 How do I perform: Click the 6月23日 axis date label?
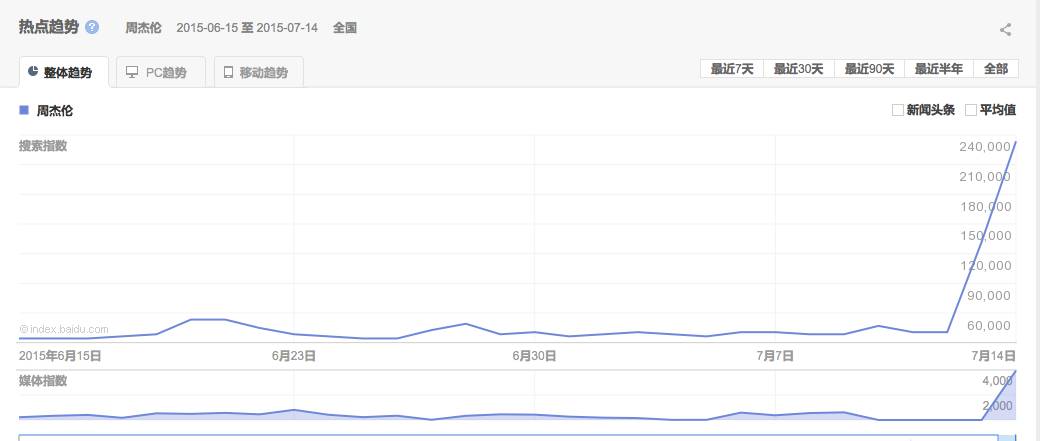(293, 356)
